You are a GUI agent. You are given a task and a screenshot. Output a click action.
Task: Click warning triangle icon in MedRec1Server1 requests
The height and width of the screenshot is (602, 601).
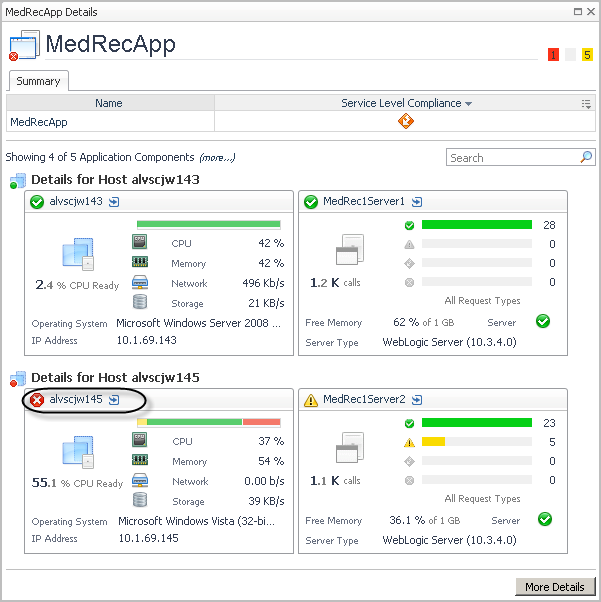(409, 244)
